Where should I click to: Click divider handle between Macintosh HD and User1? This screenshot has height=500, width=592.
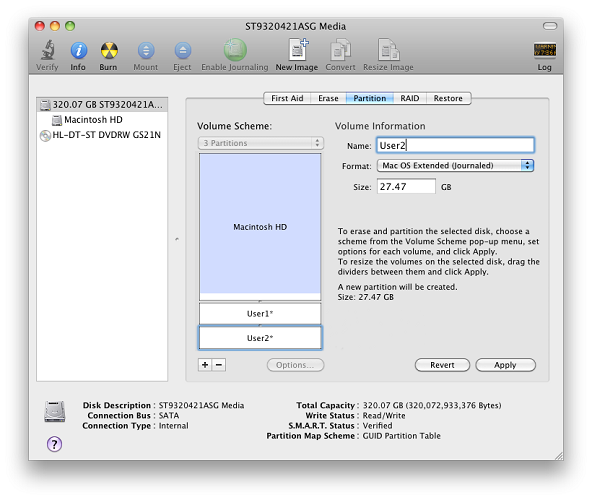click(260, 301)
